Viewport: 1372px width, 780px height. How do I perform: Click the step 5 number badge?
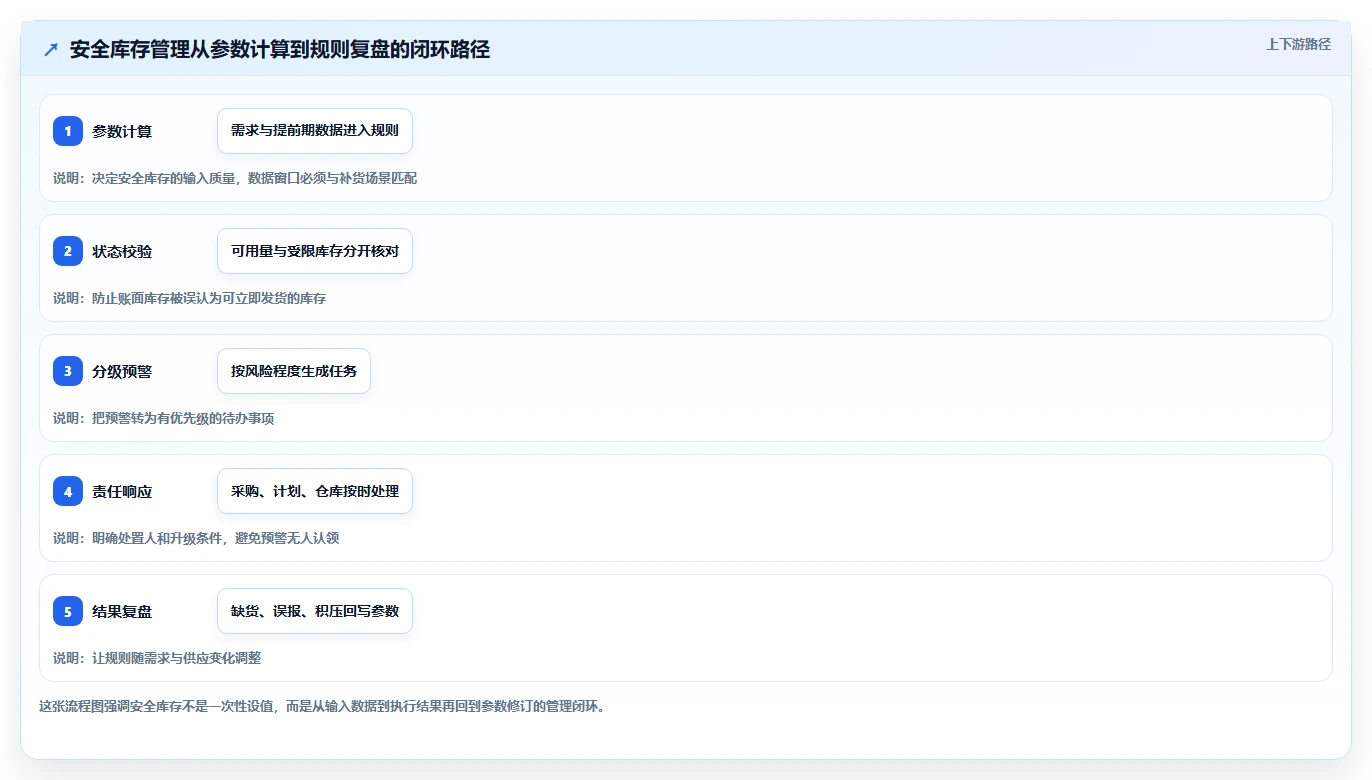click(68, 611)
